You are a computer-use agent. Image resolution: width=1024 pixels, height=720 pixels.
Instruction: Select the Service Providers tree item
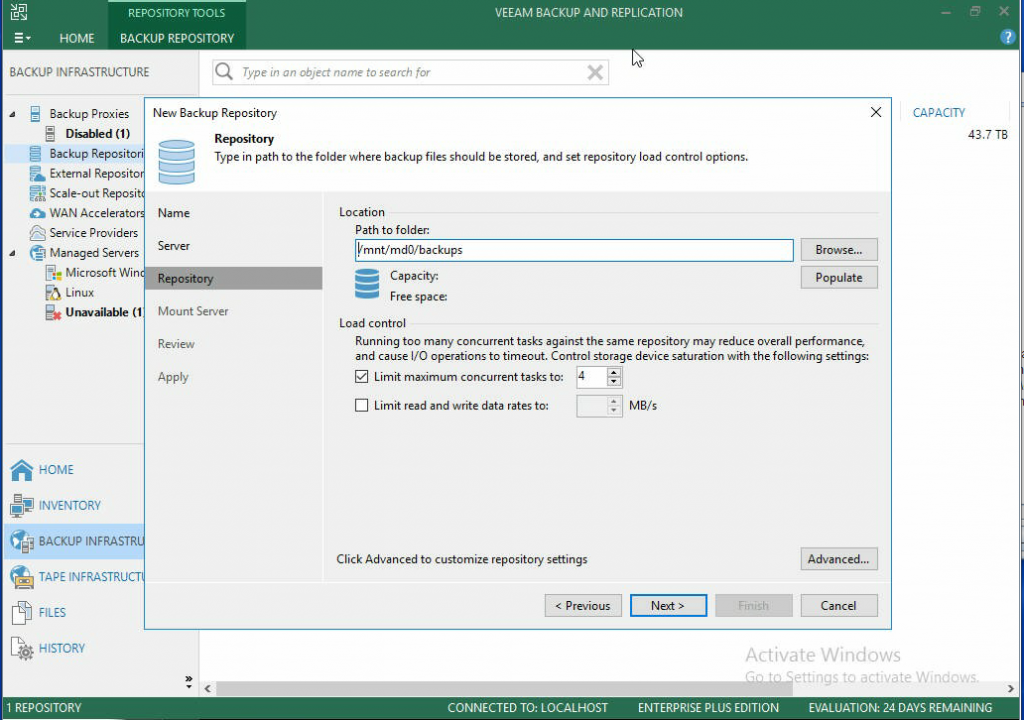click(x=93, y=233)
